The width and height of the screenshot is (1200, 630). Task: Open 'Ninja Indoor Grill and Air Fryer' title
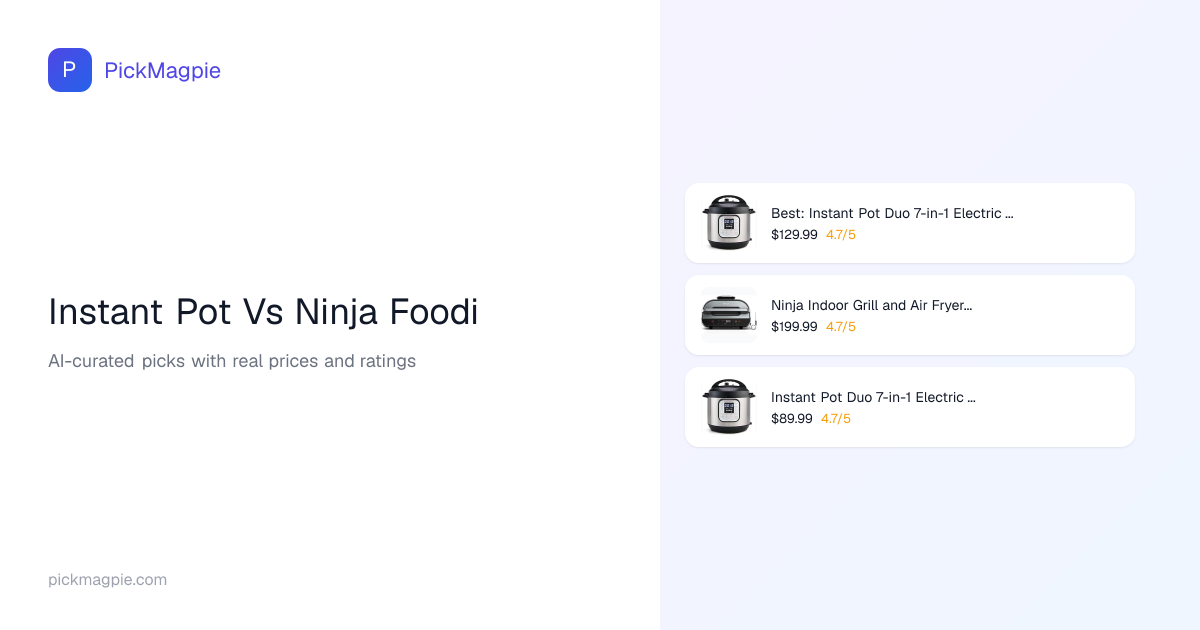pos(871,305)
